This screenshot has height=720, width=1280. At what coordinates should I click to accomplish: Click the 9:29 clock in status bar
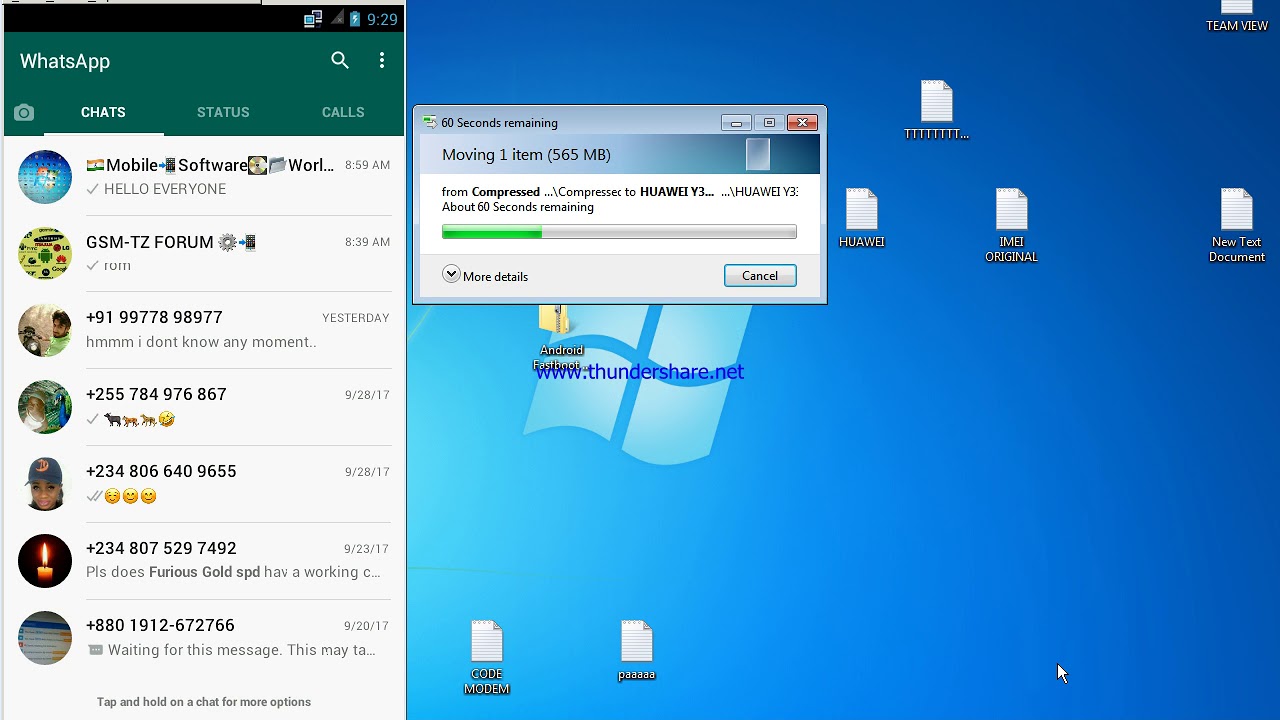pyautogui.click(x=382, y=19)
